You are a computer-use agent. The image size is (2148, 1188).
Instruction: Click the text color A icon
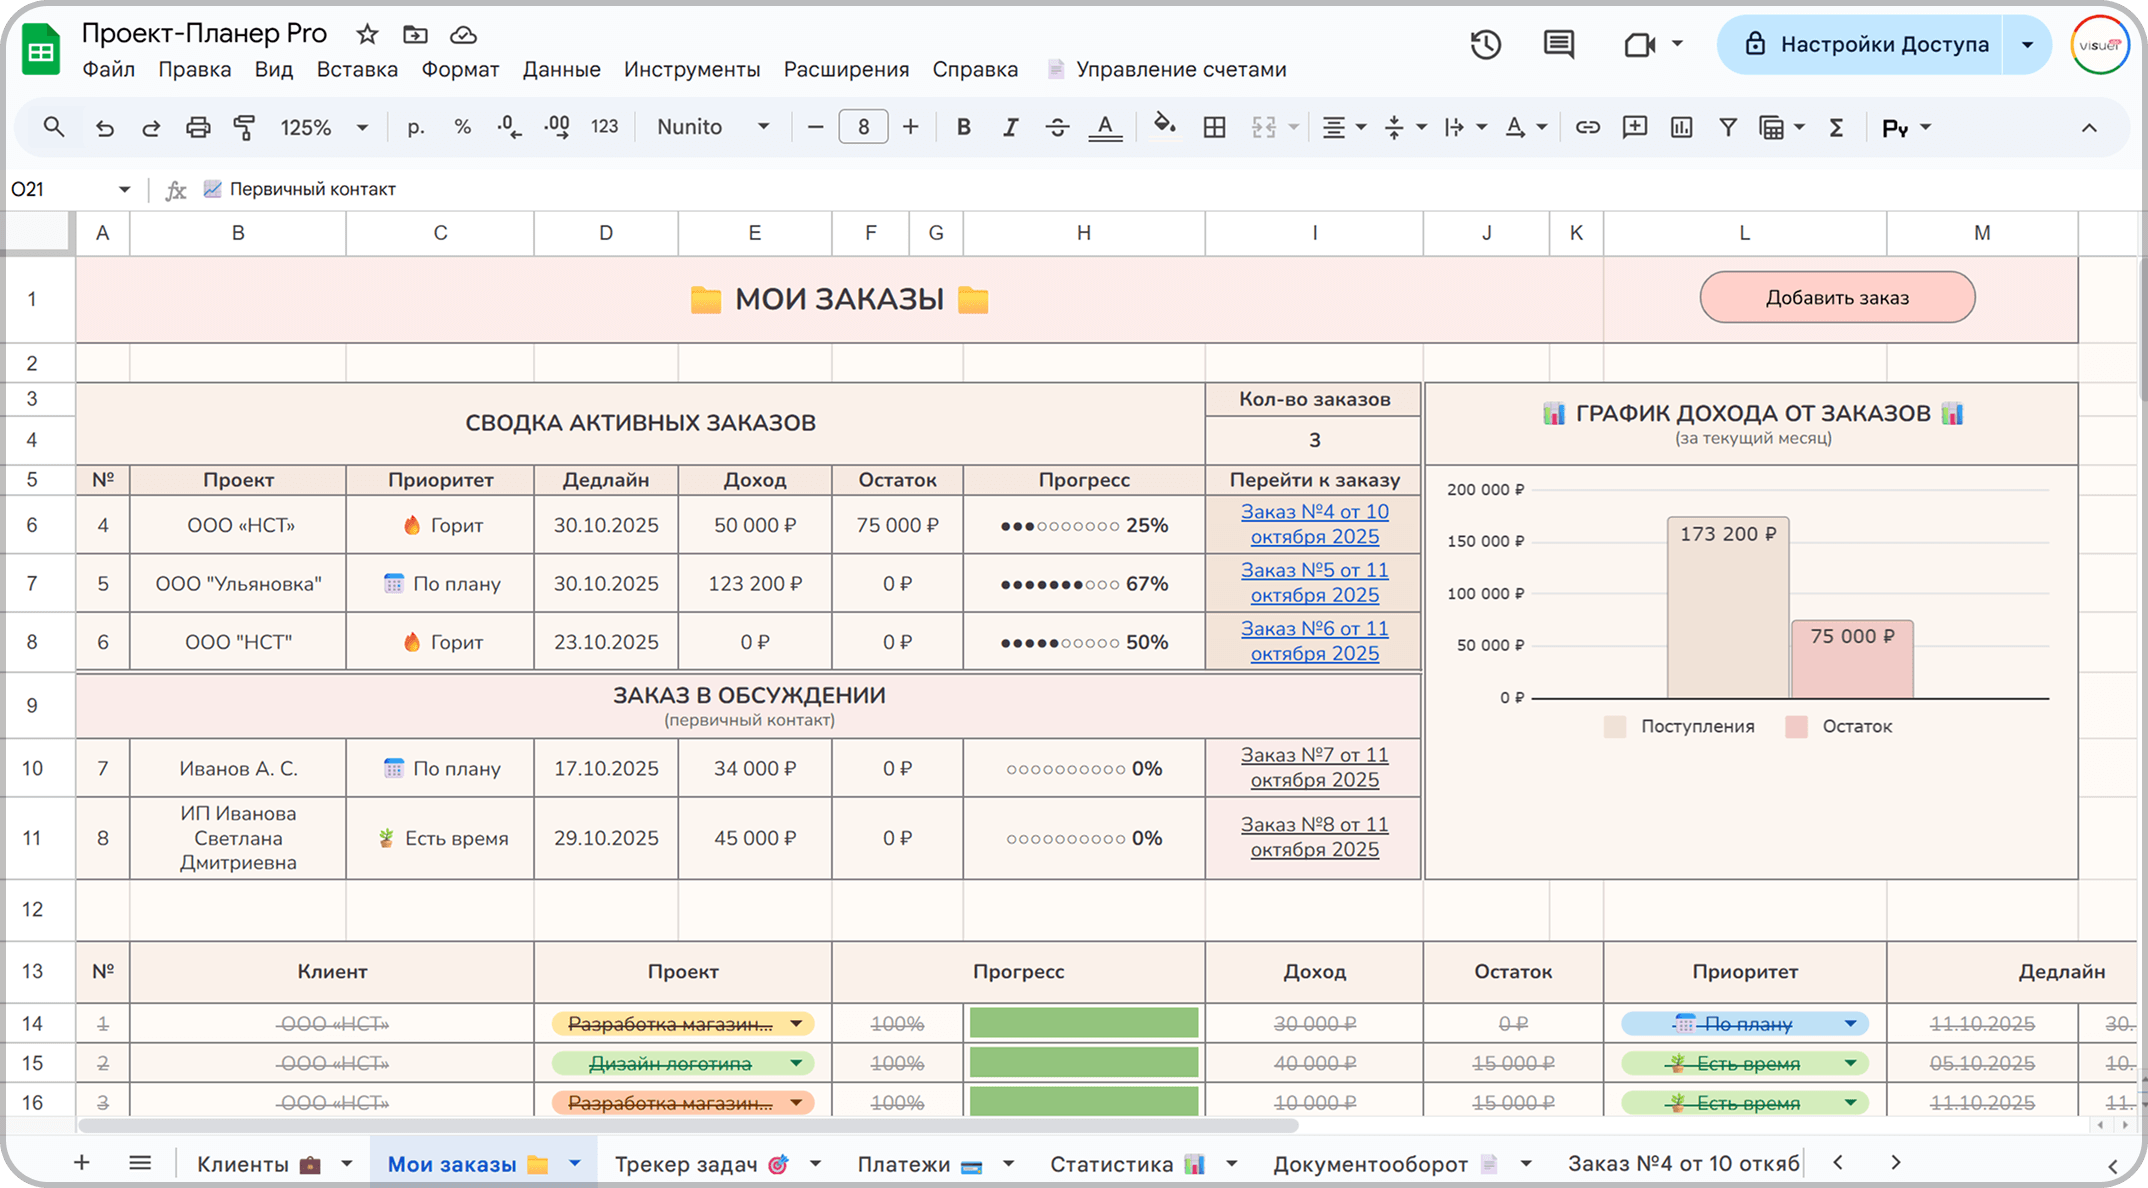(1104, 127)
